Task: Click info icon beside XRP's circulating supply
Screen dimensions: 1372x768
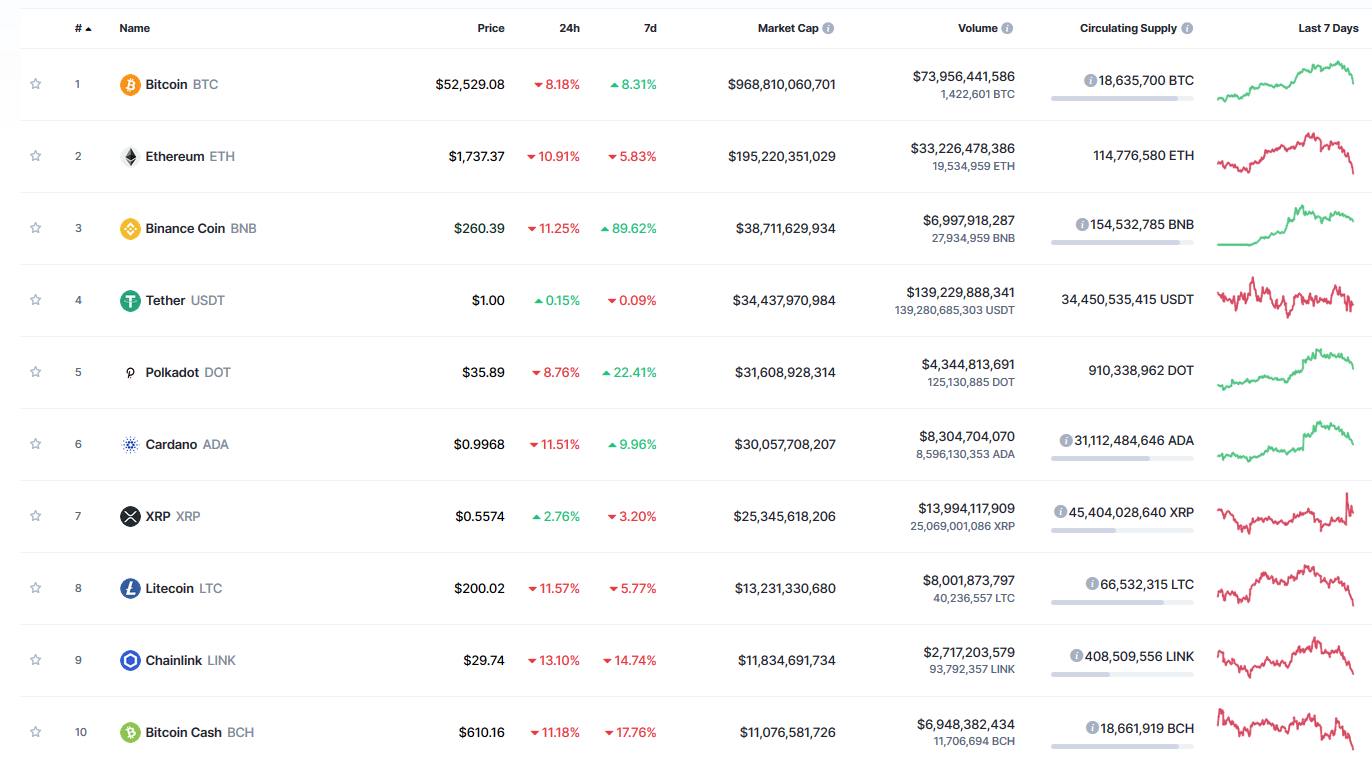Action: pyautogui.click(x=1060, y=512)
